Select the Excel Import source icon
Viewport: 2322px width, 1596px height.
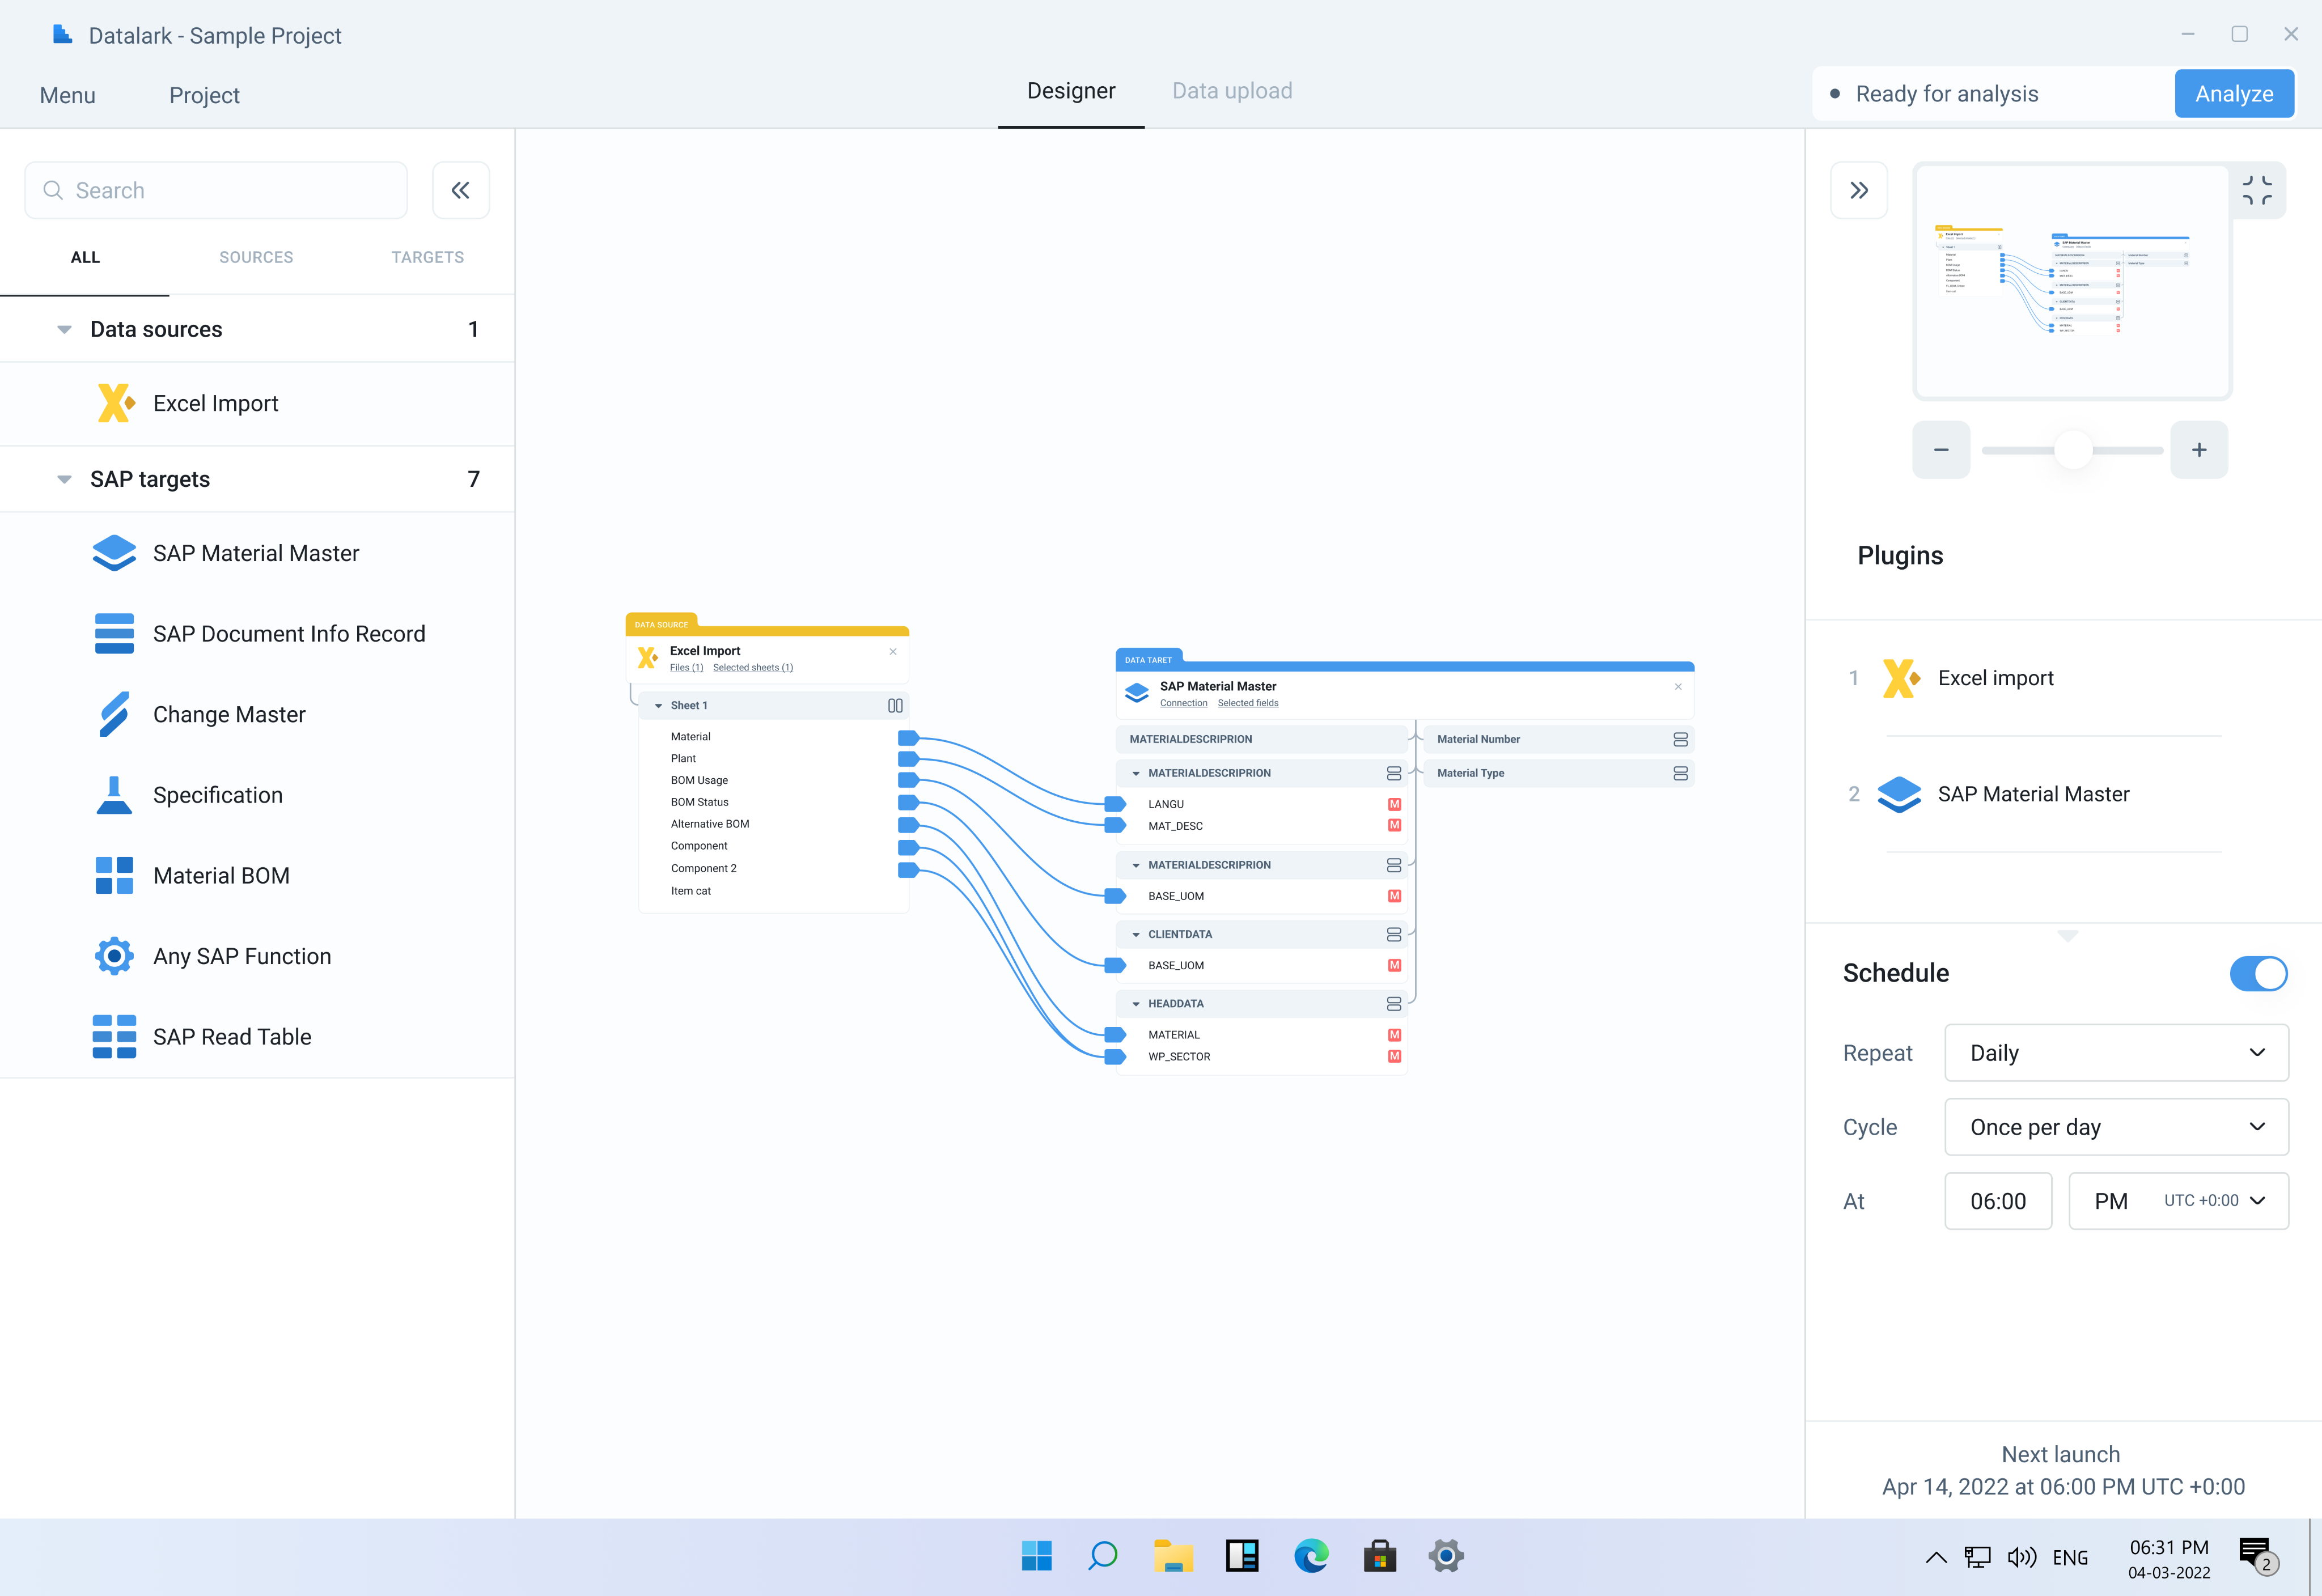click(x=116, y=403)
